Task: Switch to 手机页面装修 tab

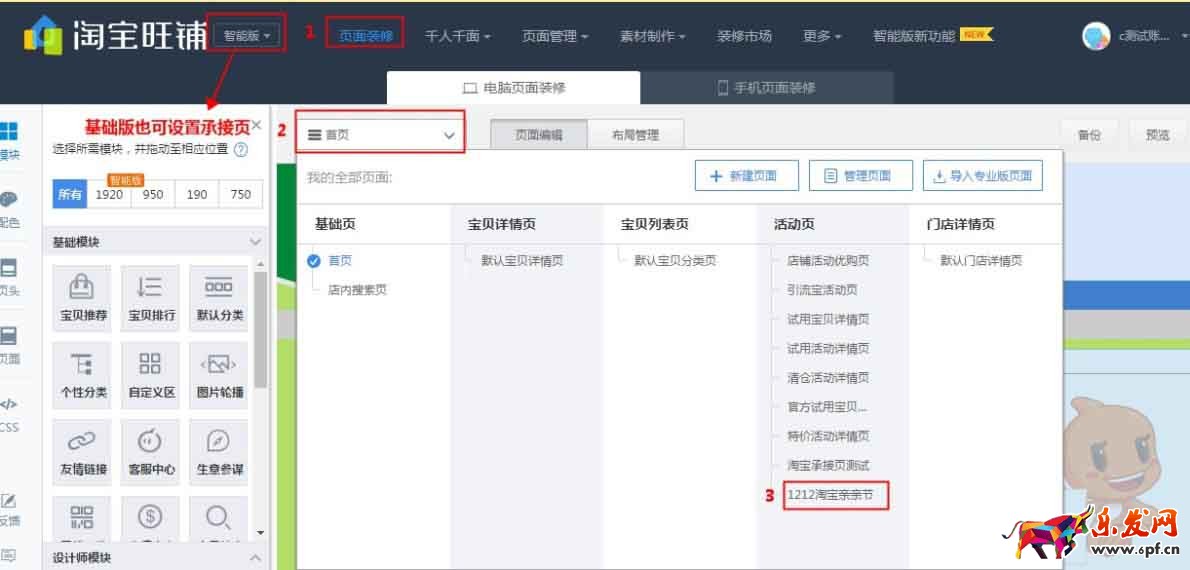Action: (x=767, y=88)
